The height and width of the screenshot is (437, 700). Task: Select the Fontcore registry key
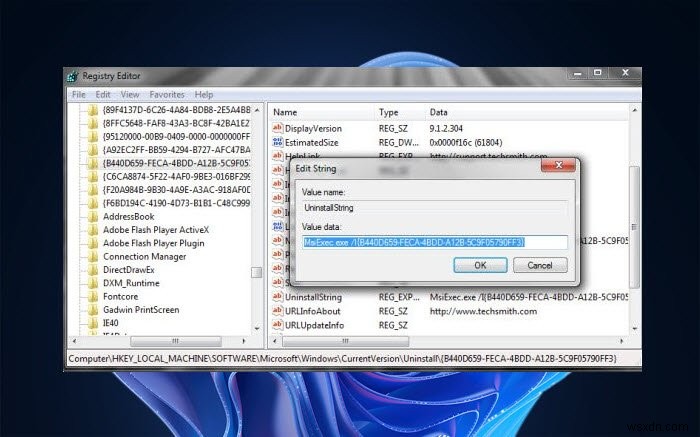click(x=121, y=296)
